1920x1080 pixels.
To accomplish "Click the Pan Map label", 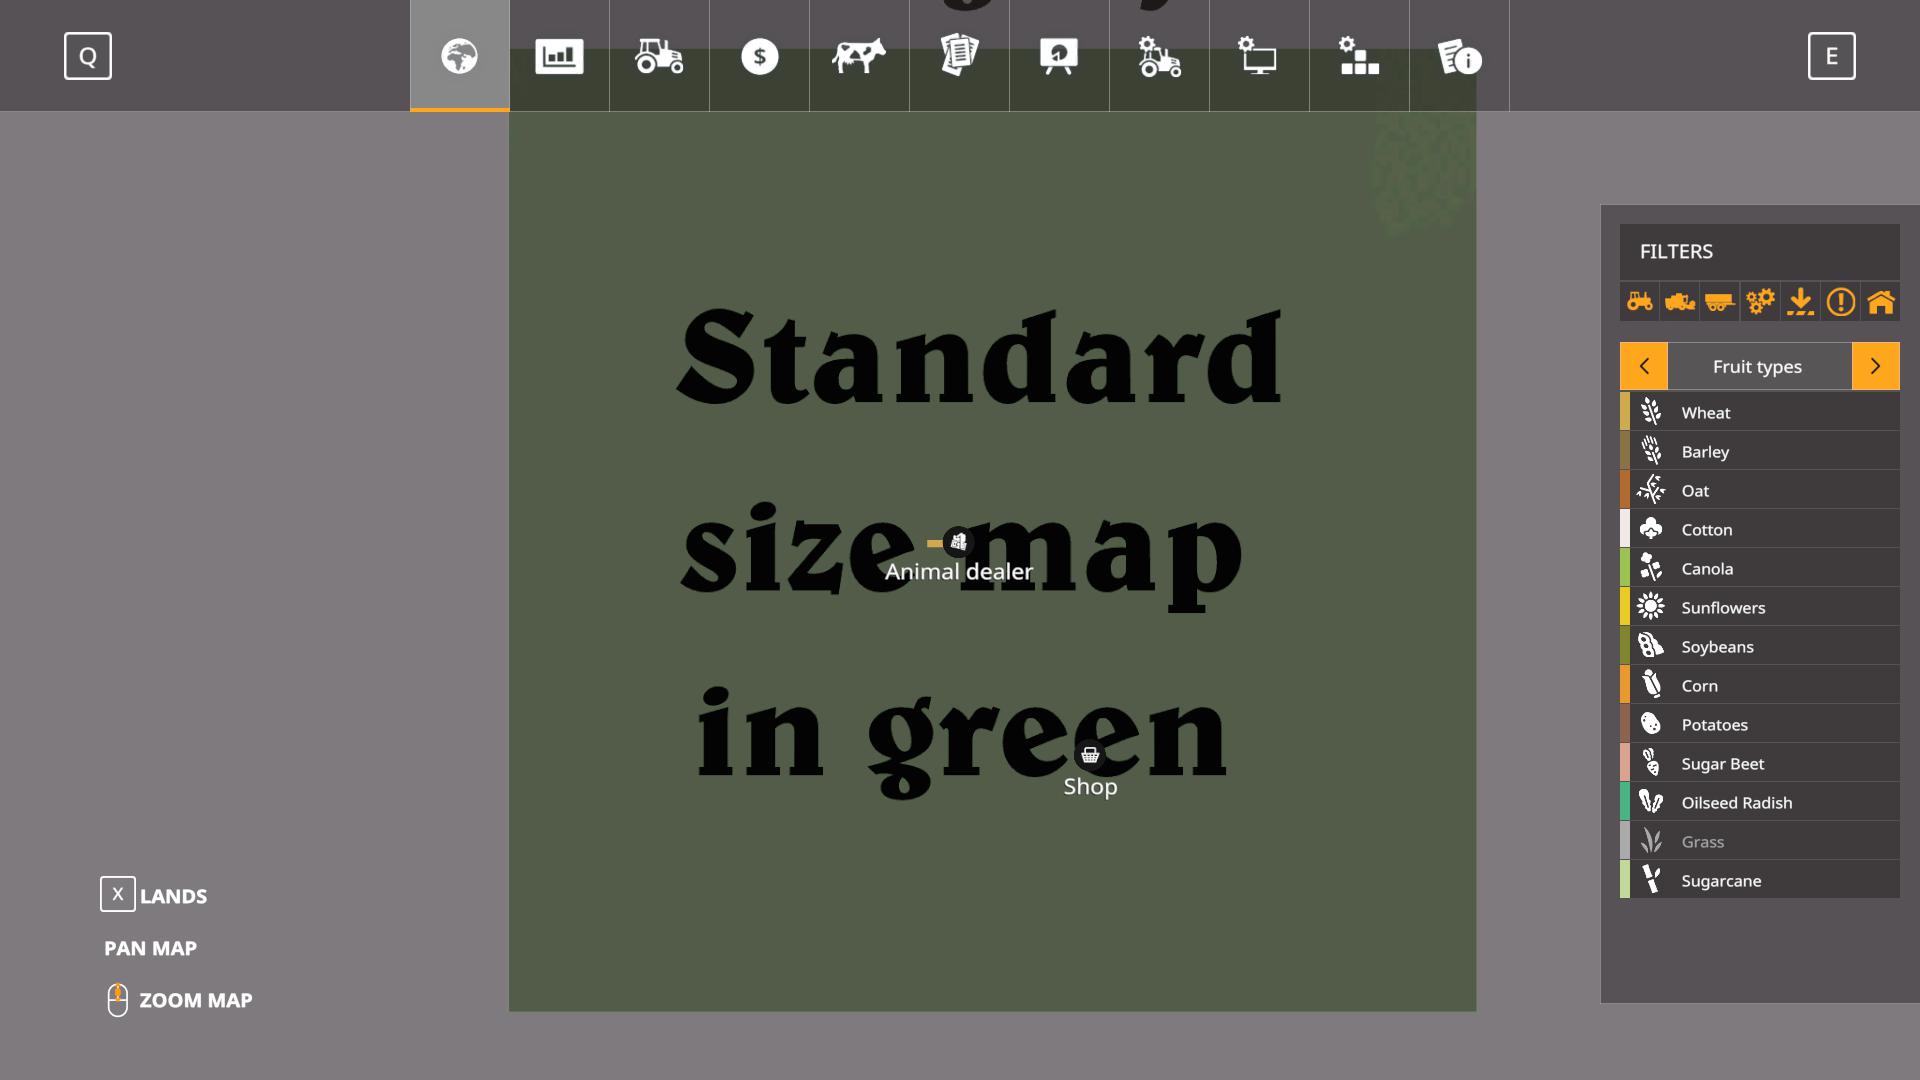I will (x=150, y=948).
